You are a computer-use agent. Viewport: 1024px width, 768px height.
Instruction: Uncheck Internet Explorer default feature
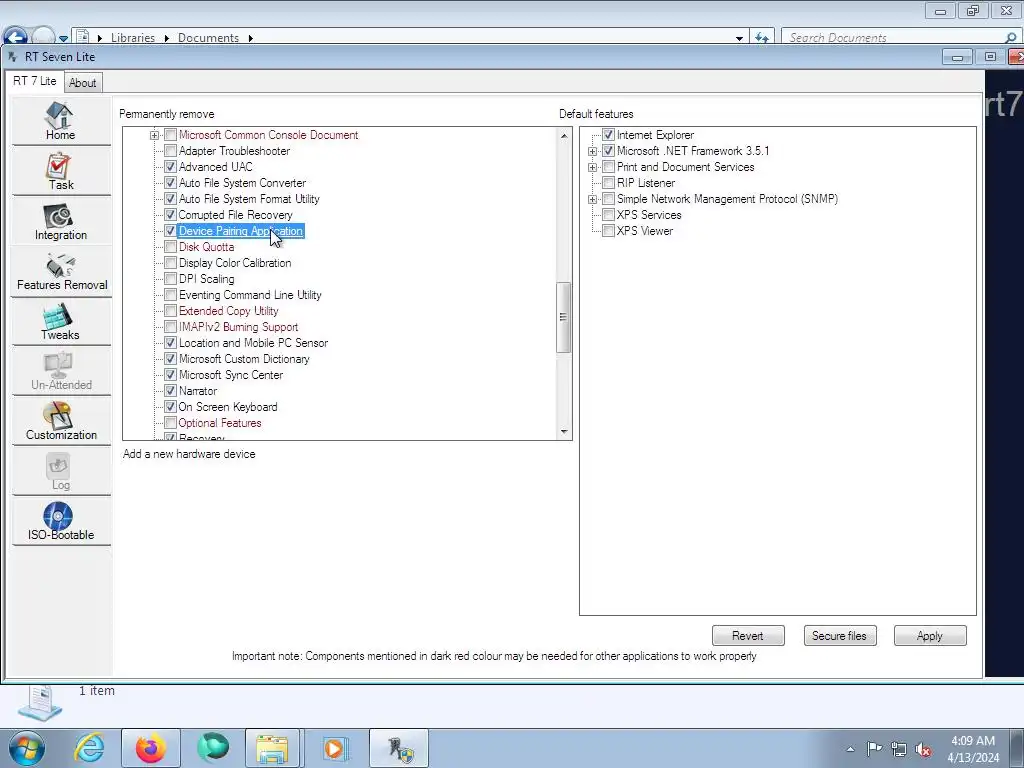(608, 135)
